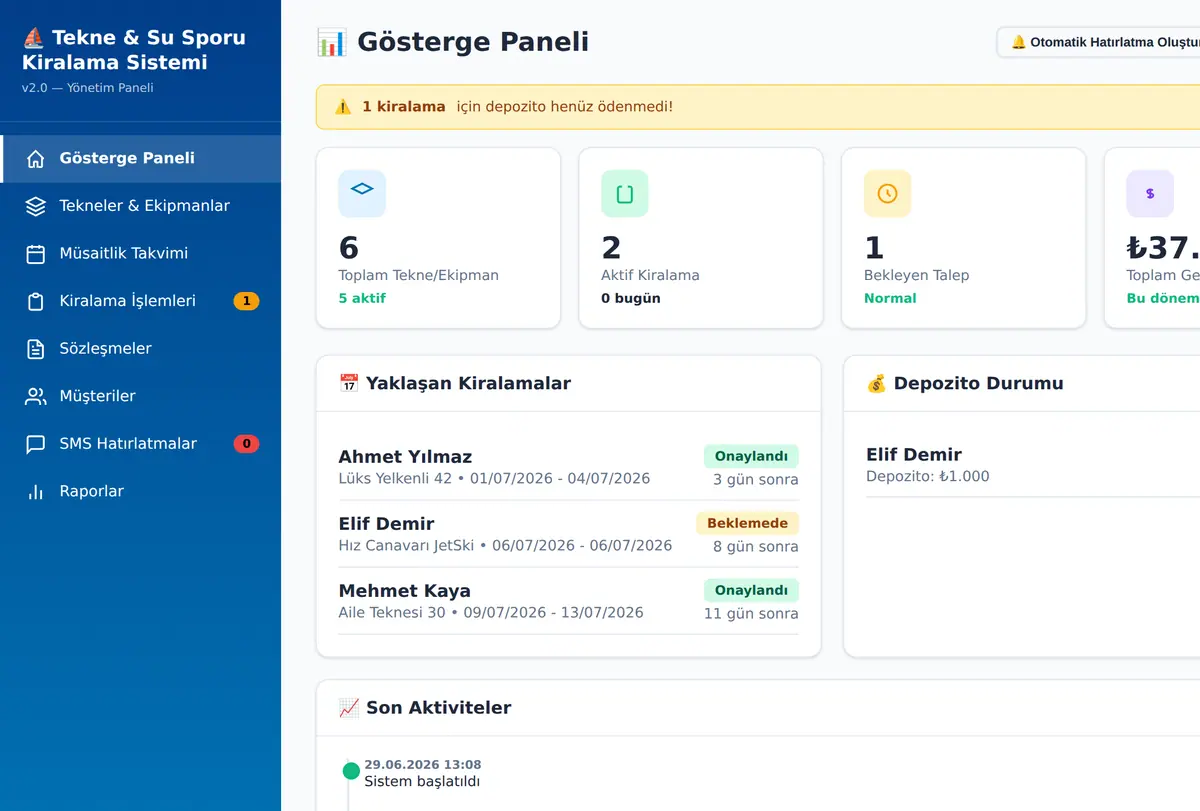This screenshot has width=1200, height=811.
Task: Show the Müşteriler list
Action: [142, 396]
